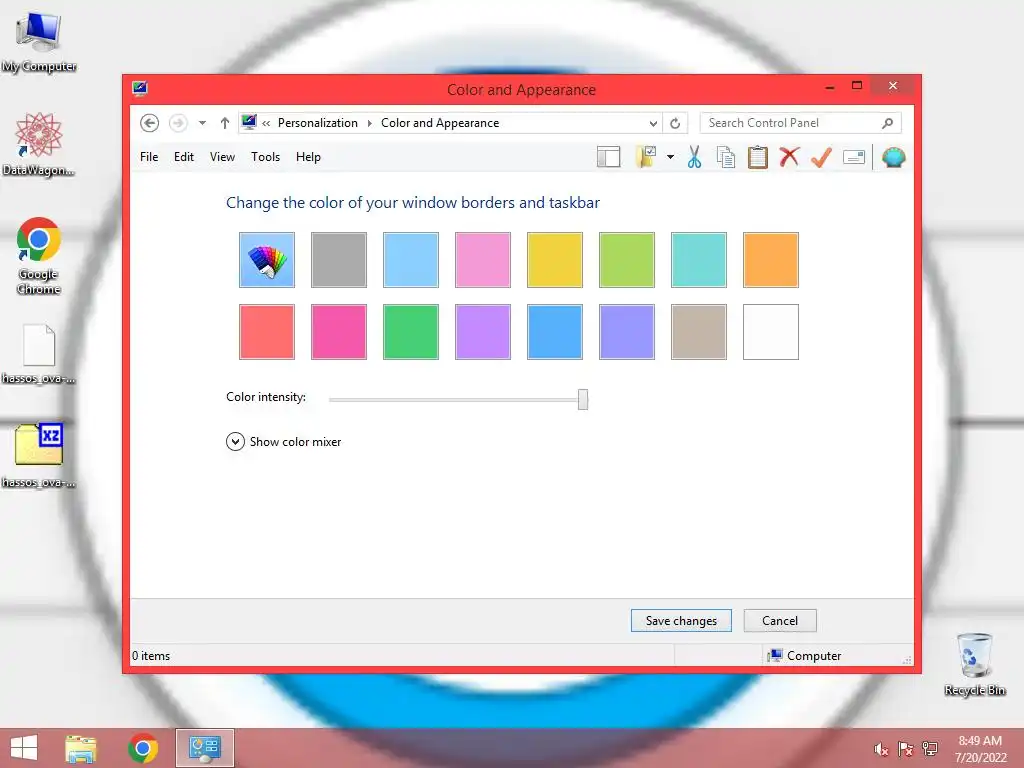
Task: Open dropdown arrow beside folder options icon
Action: (x=671, y=157)
